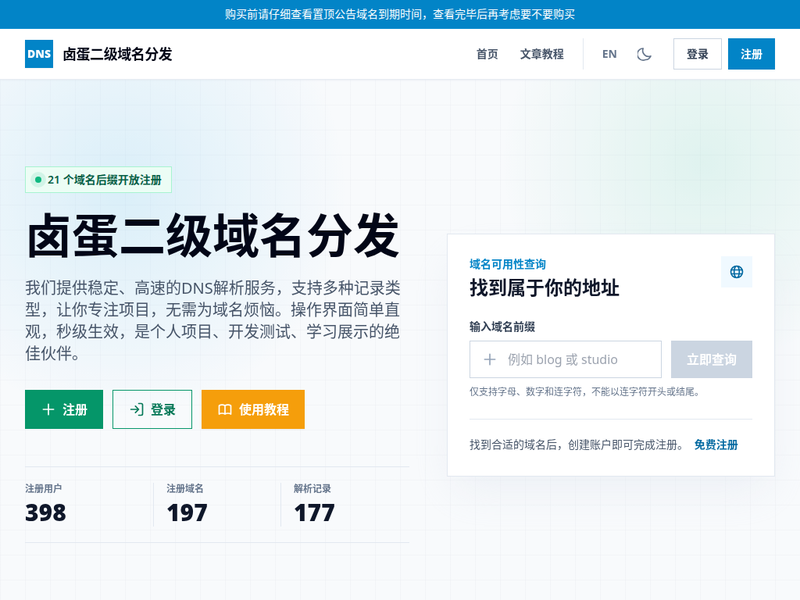
Task: Click the 仅支持字母、数字和连字符 hint text
Action: 585,392
